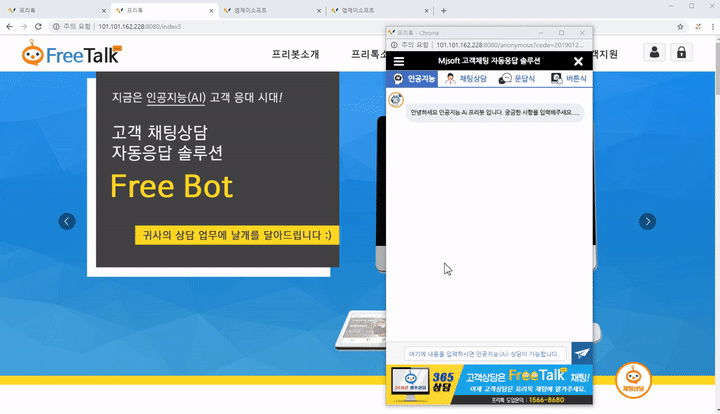
Task: Click the popup window address URL
Action: [x=510, y=45]
